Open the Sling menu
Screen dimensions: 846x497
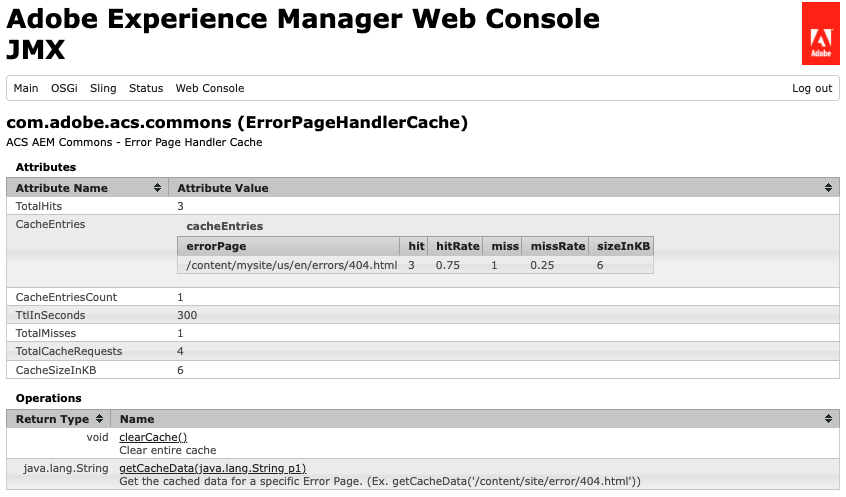click(103, 88)
